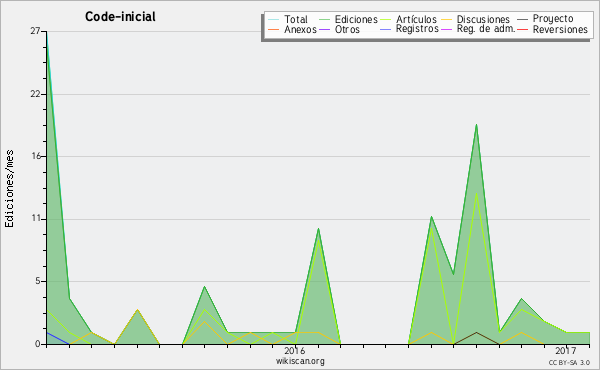This screenshot has height=370, width=600.
Task: Click the 2017 x-axis label
Action: [566, 350]
